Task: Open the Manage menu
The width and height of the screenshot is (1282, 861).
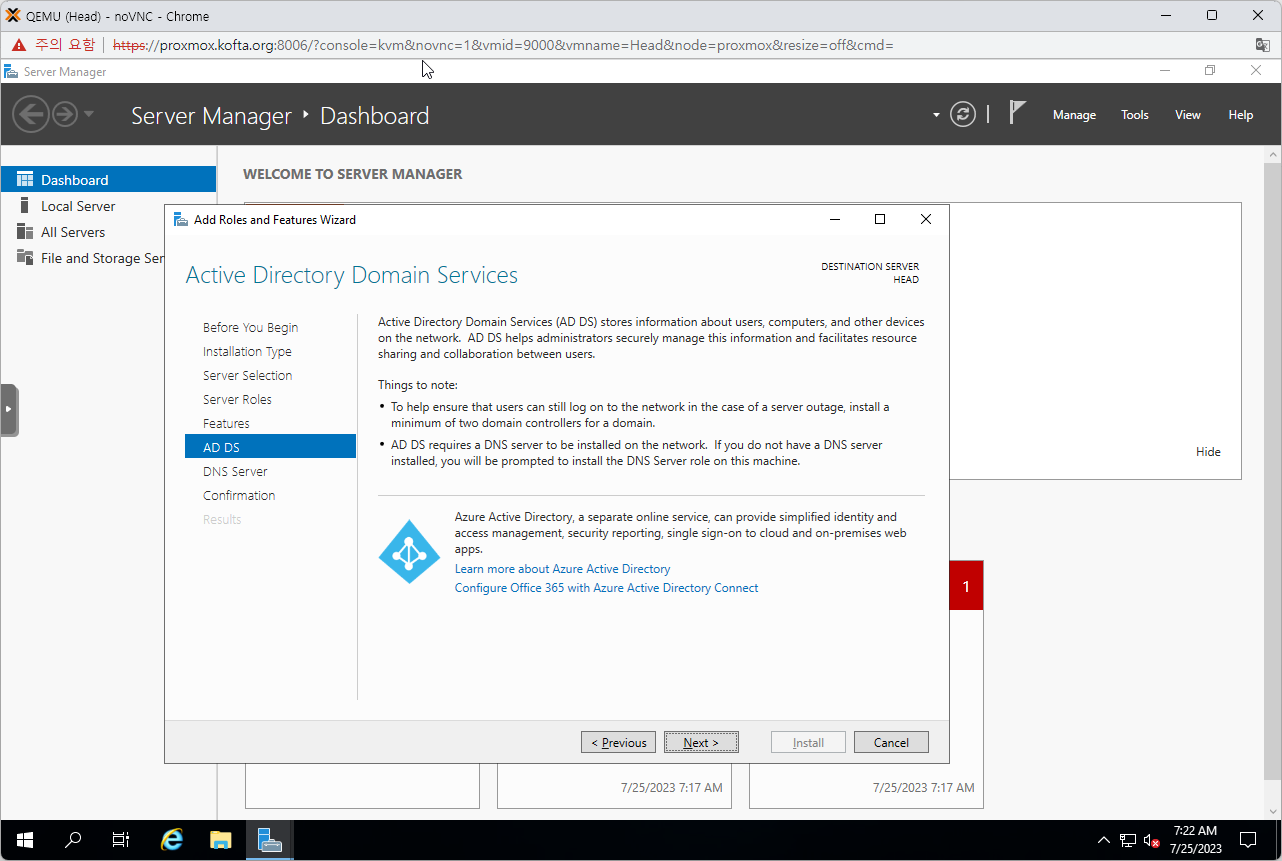Action: pyautogui.click(x=1074, y=115)
